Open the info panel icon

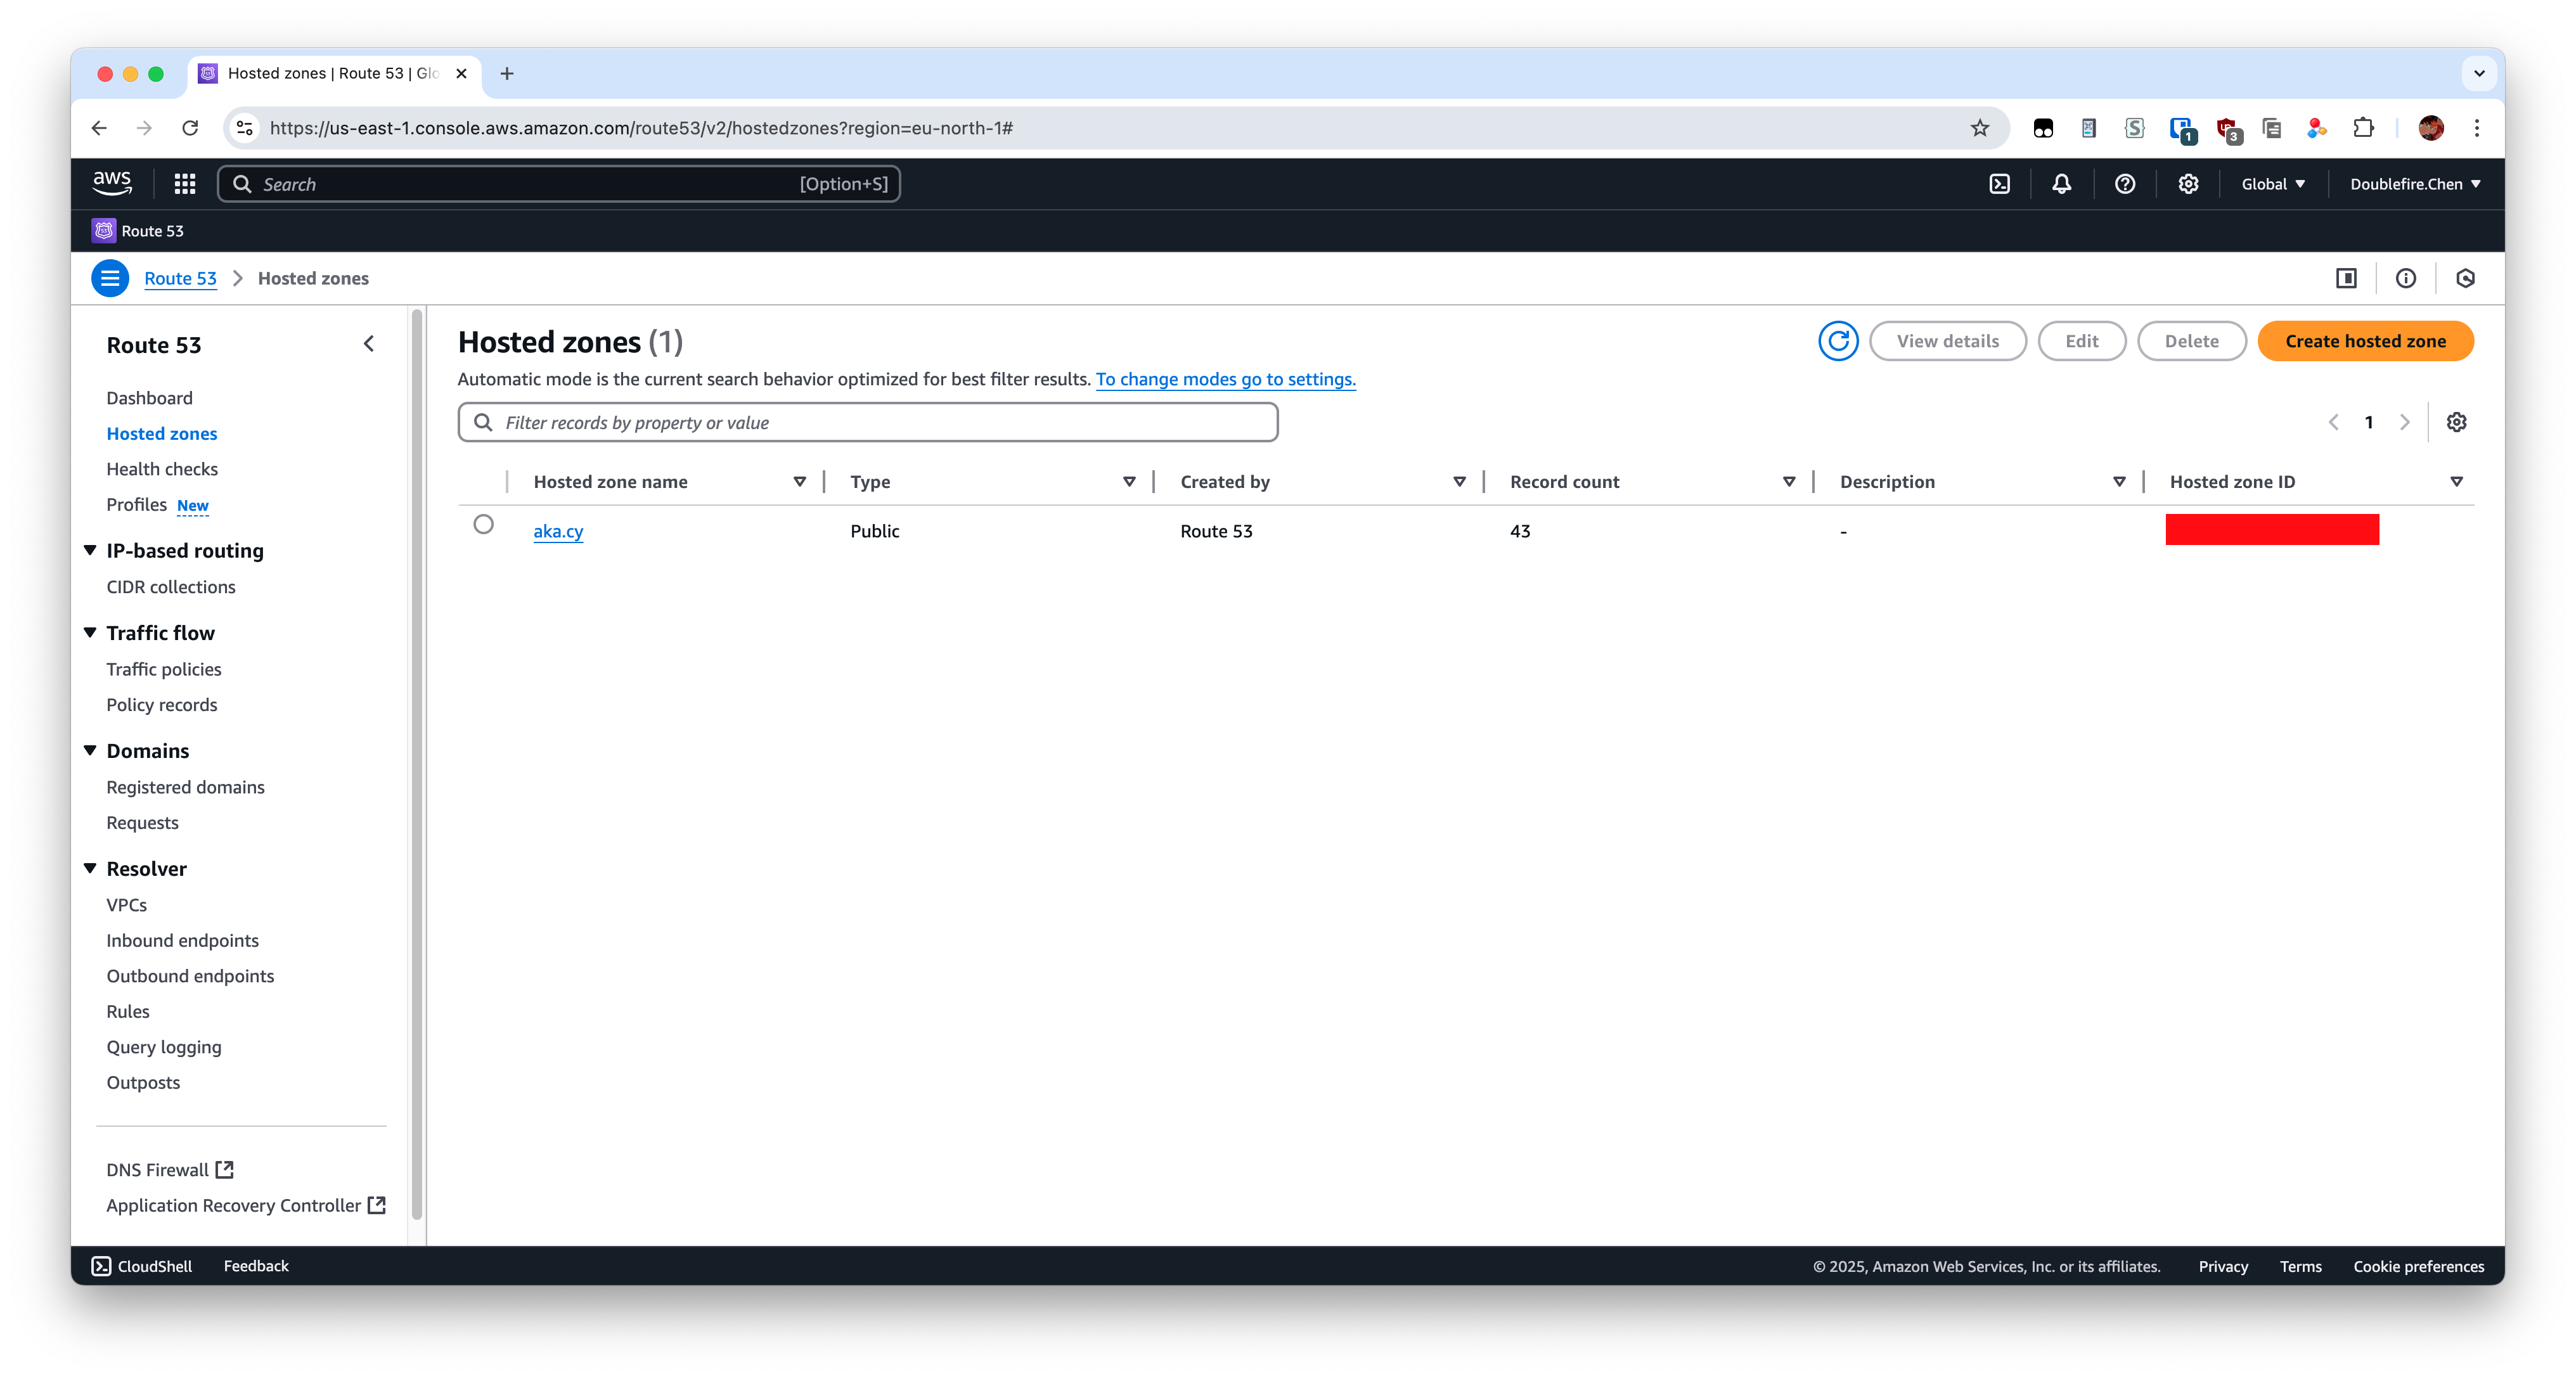click(2406, 278)
